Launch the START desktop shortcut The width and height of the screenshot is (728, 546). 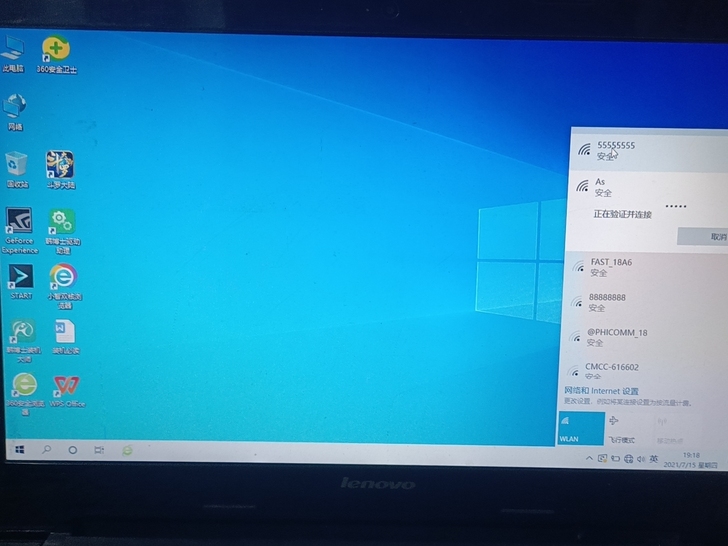(21, 282)
